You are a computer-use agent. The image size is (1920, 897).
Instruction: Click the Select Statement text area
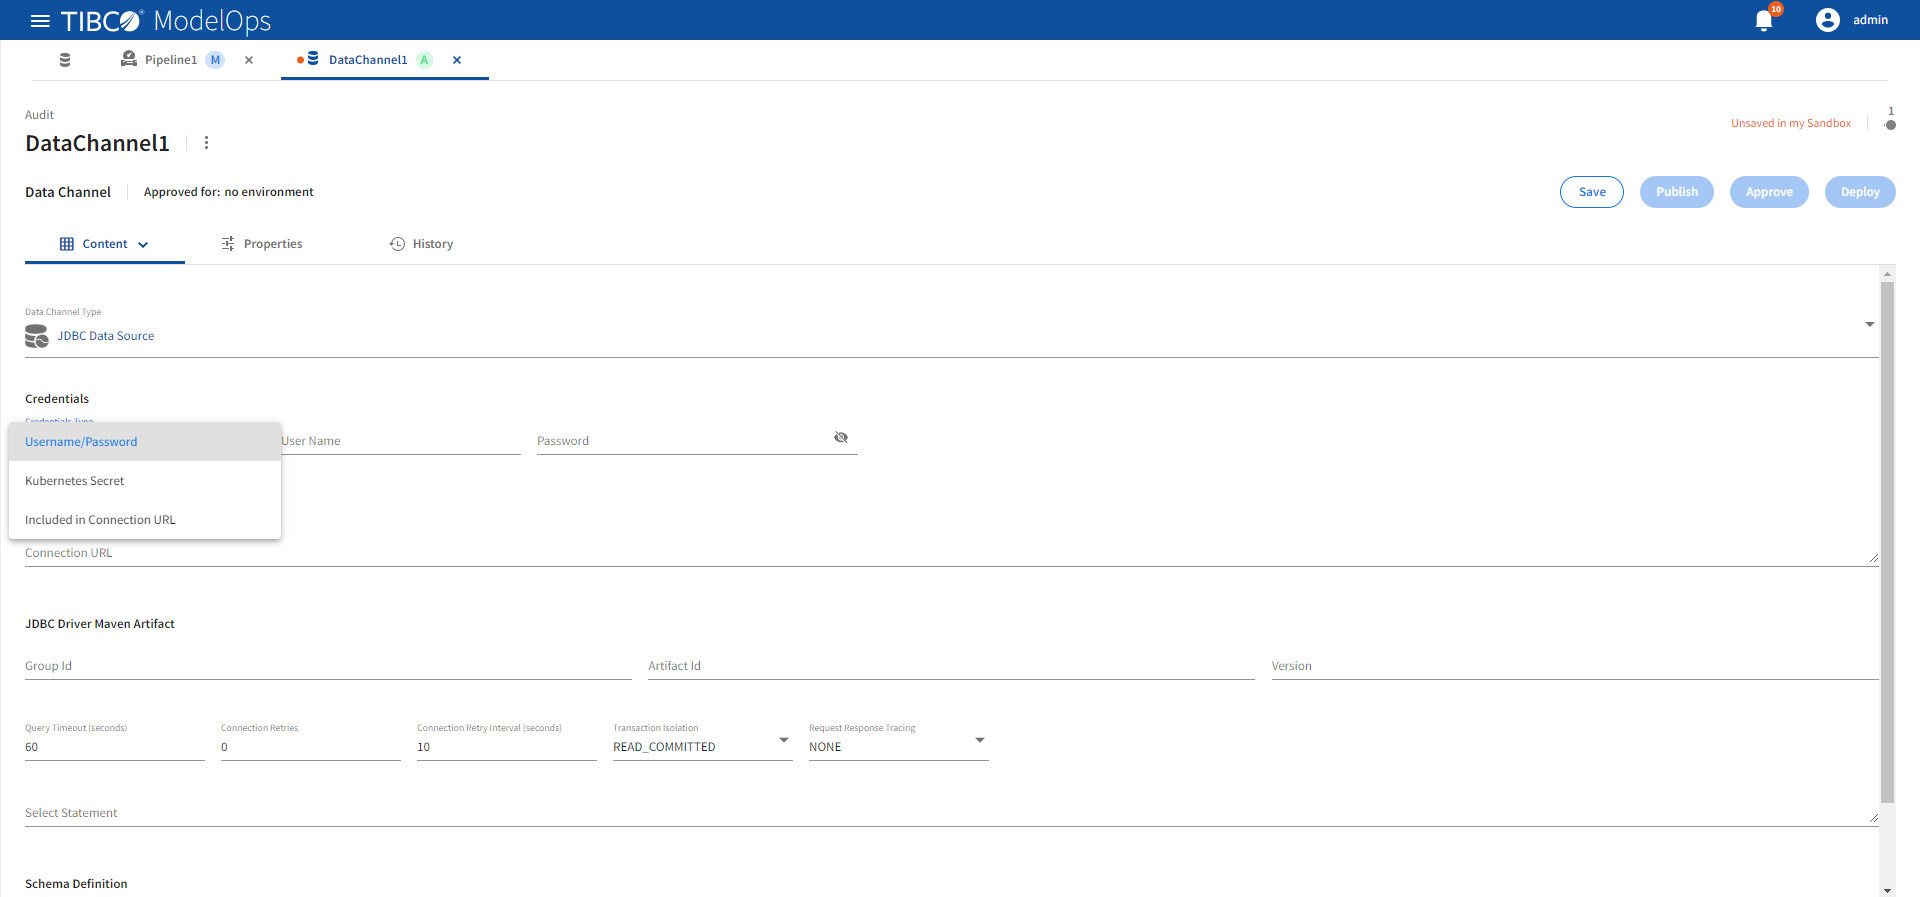click(x=951, y=813)
